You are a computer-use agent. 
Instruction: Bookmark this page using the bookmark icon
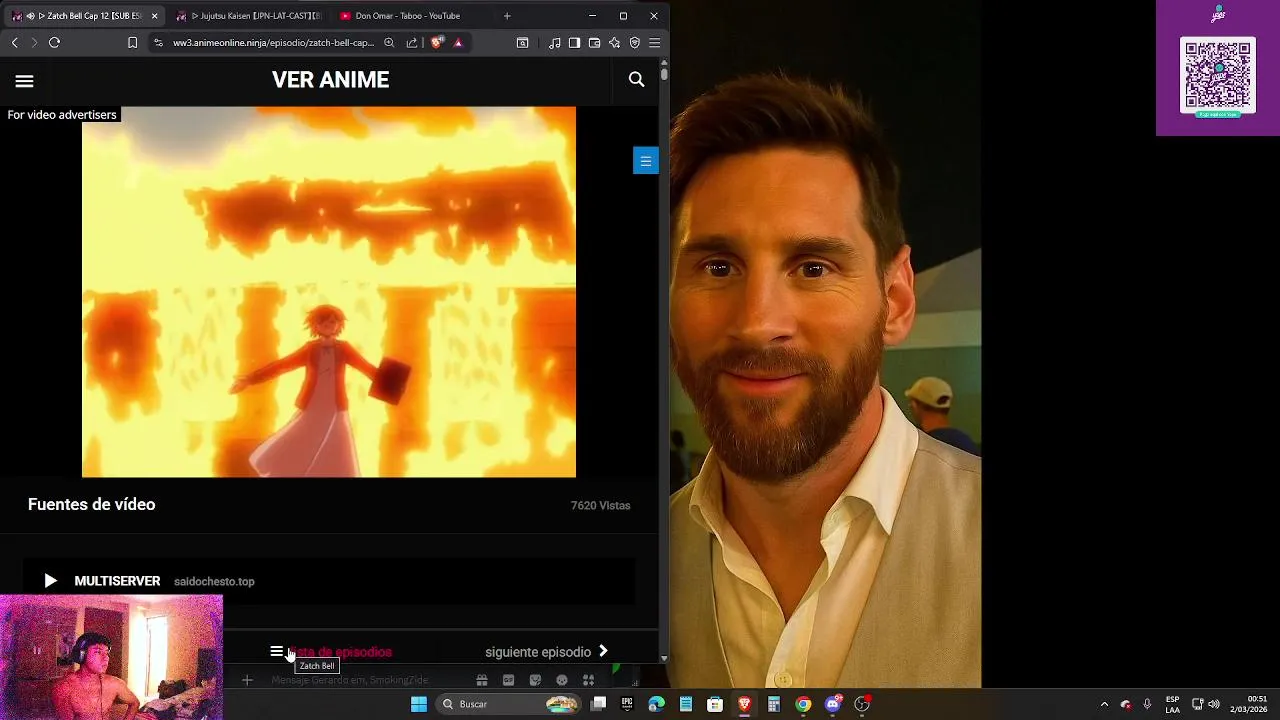[132, 43]
